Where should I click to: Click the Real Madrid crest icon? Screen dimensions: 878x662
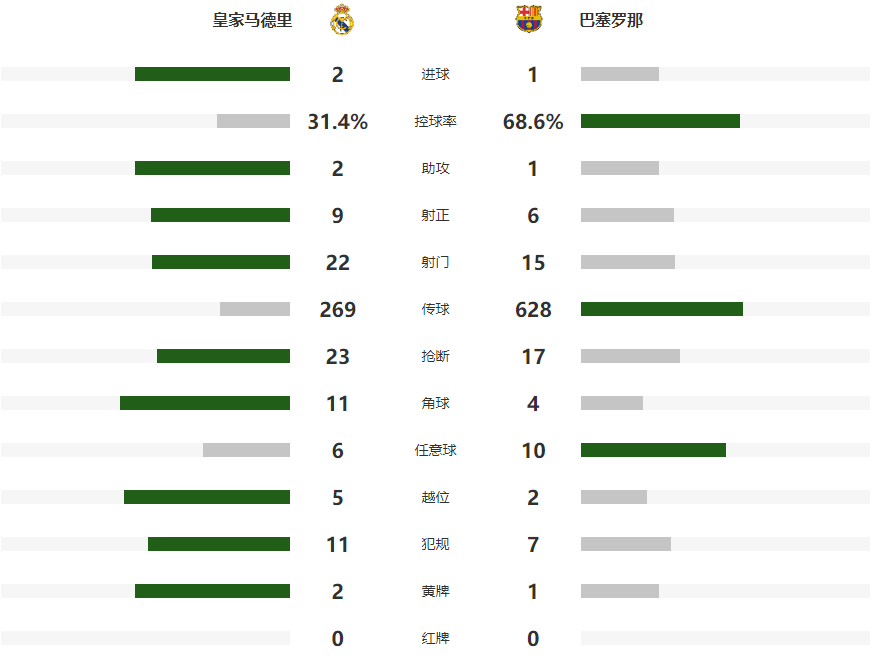click(x=342, y=20)
